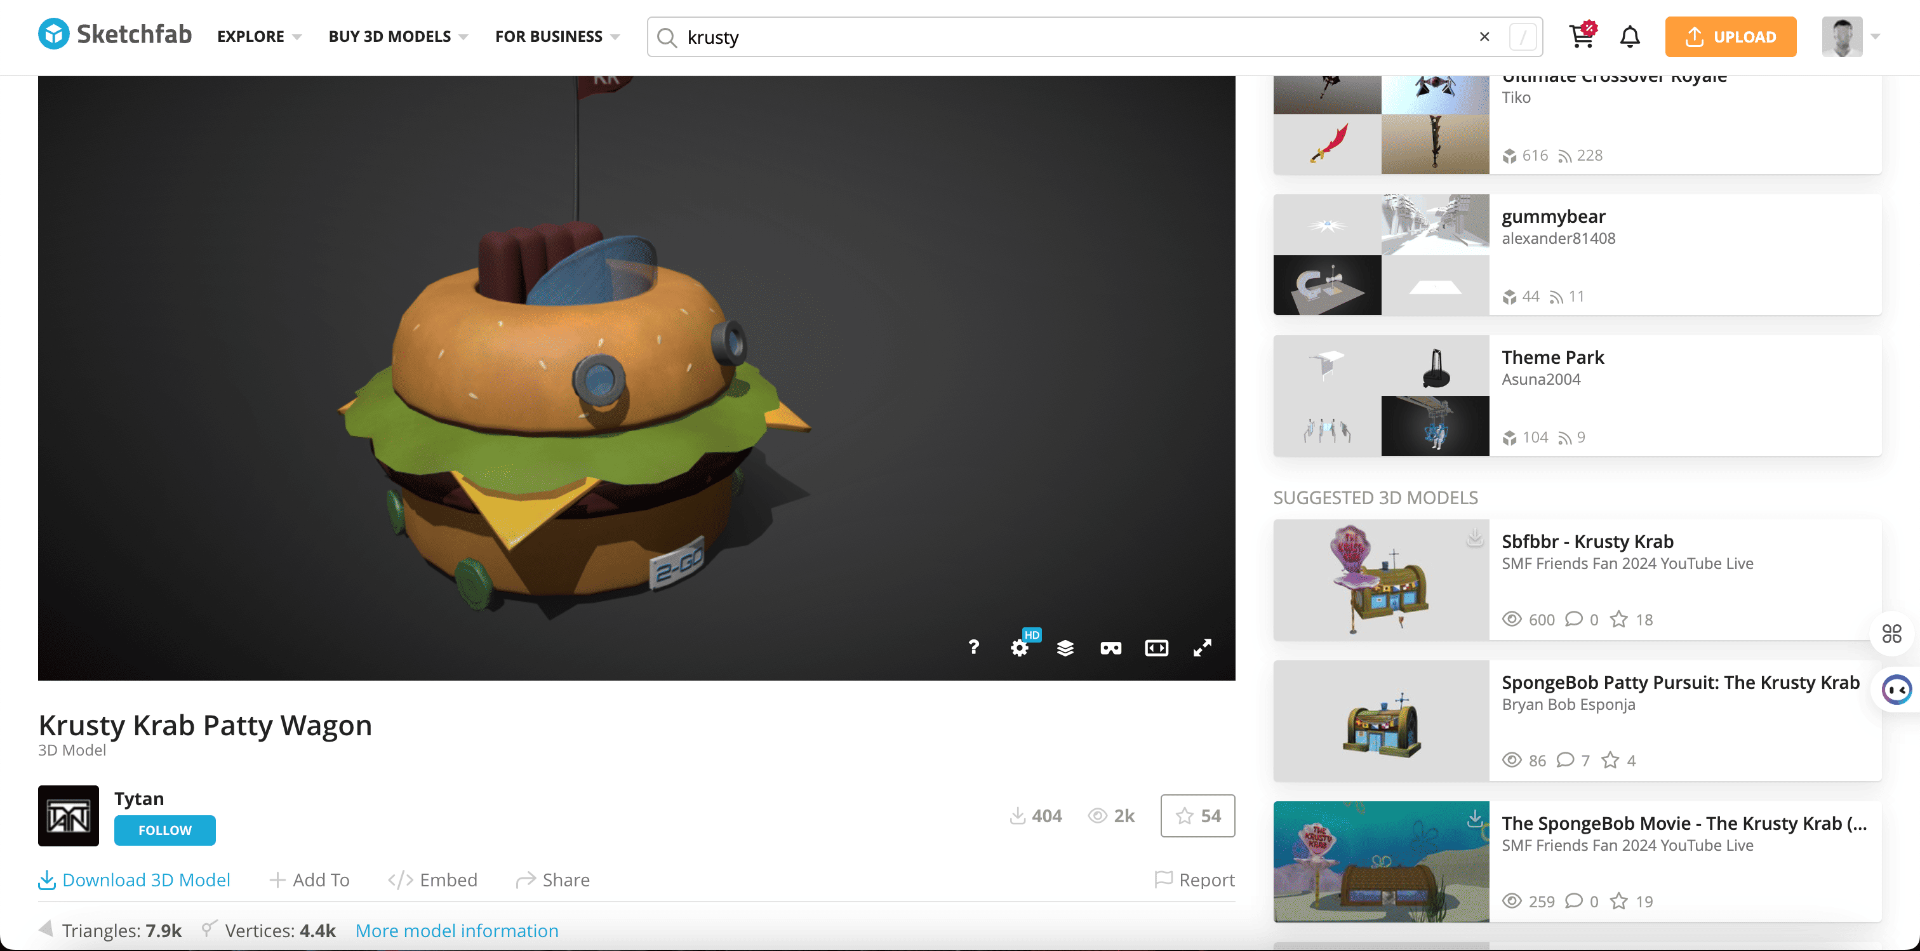Open the Theme Park collection
This screenshot has width=1920, height=951.
tap(1553, 357)
